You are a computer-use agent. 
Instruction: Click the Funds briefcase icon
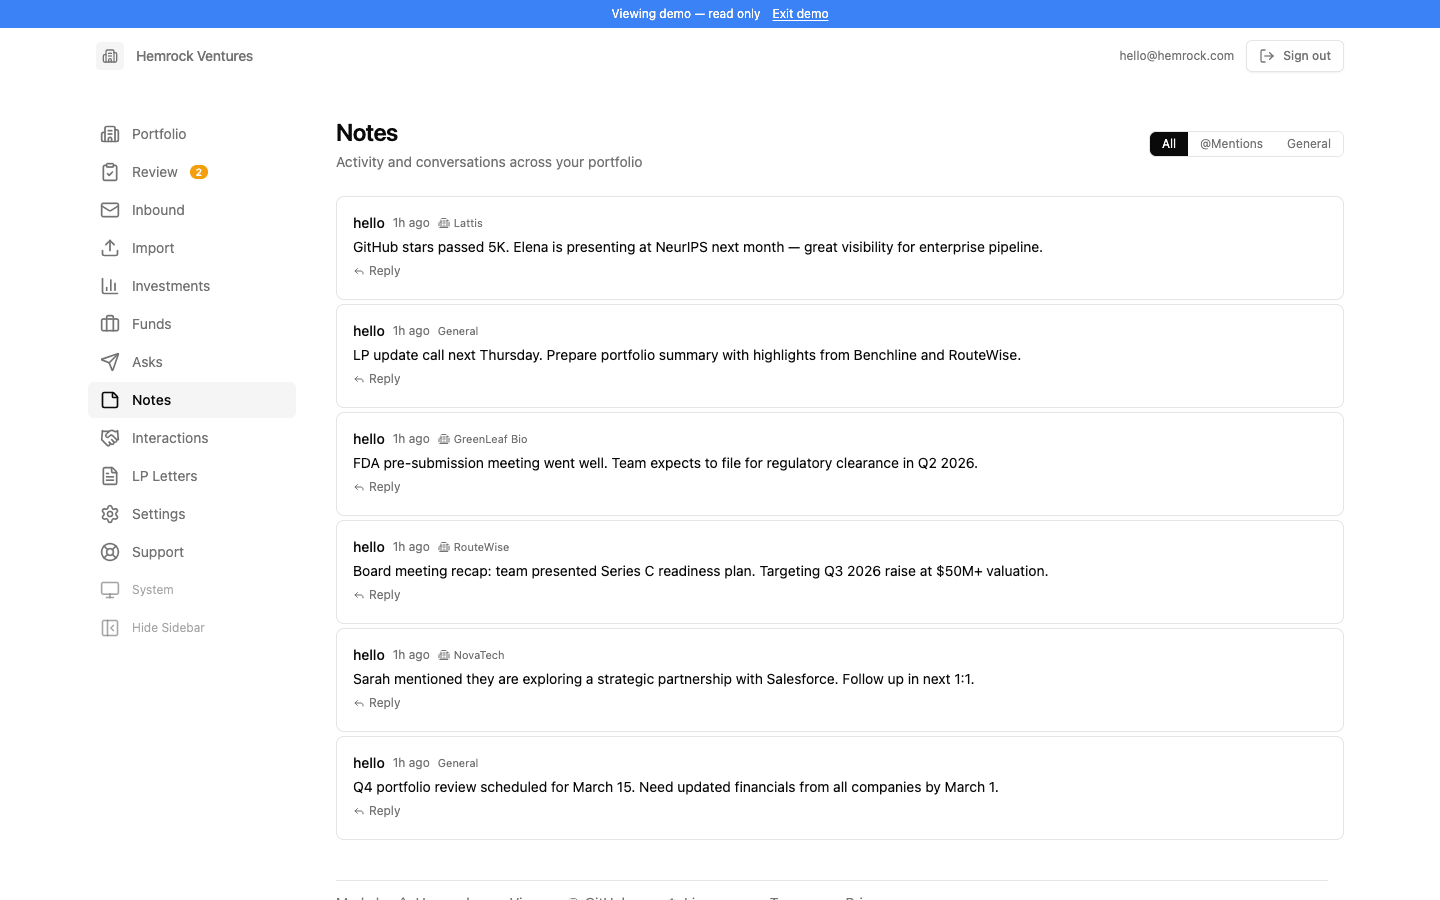point(110,324)
